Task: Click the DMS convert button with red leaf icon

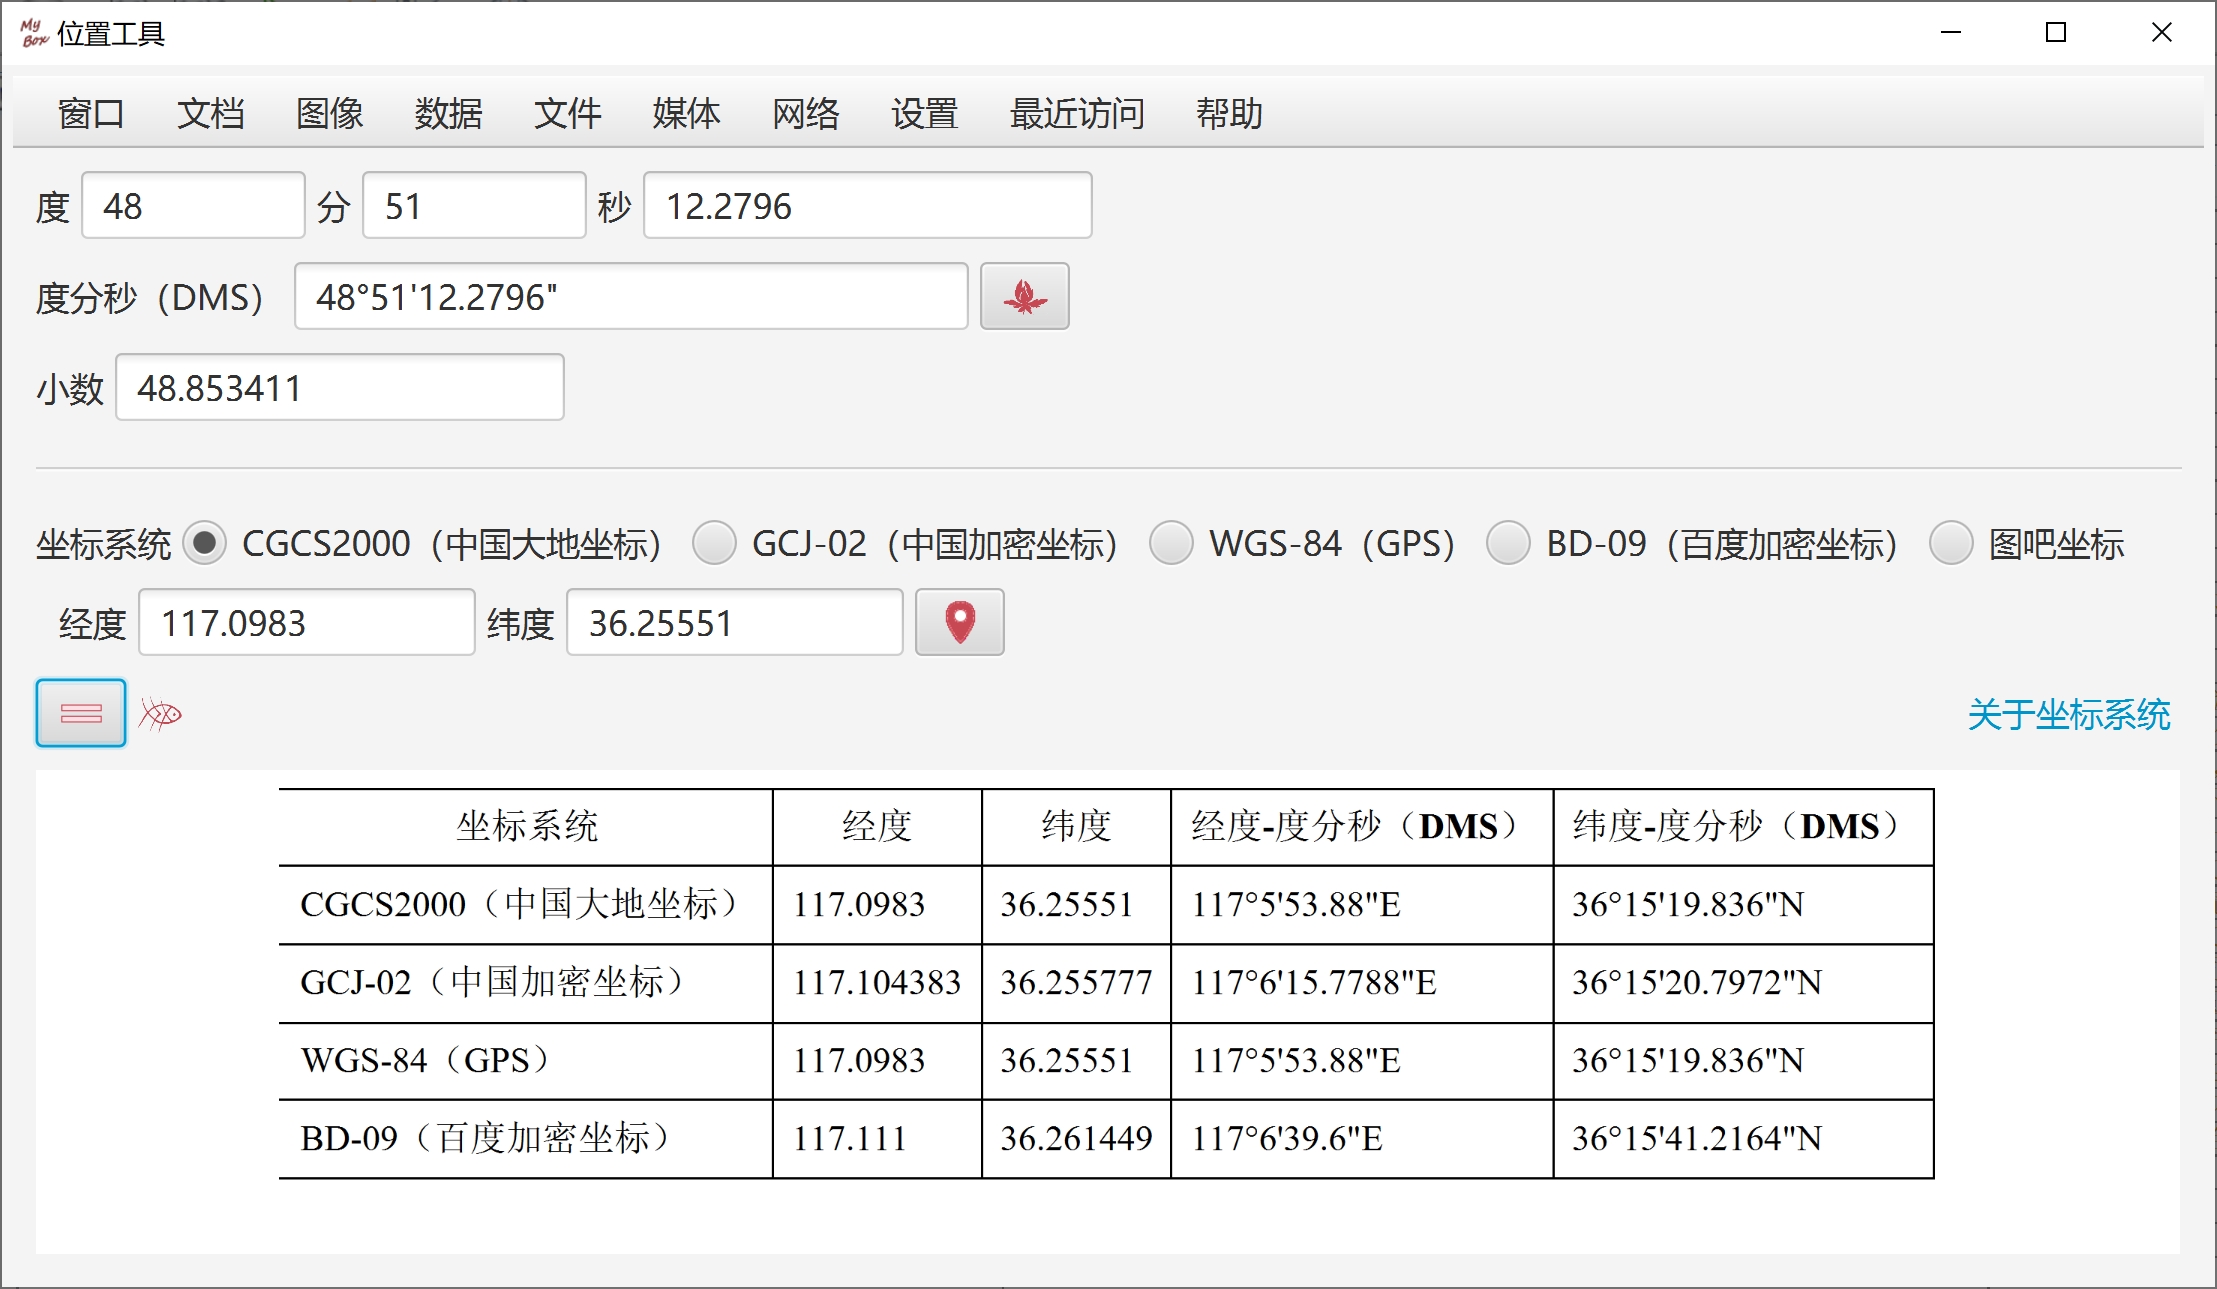Action: 1024,296
